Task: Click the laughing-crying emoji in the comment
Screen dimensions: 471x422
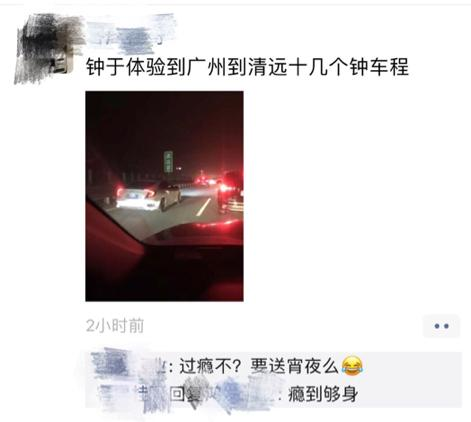Action: 352,366
